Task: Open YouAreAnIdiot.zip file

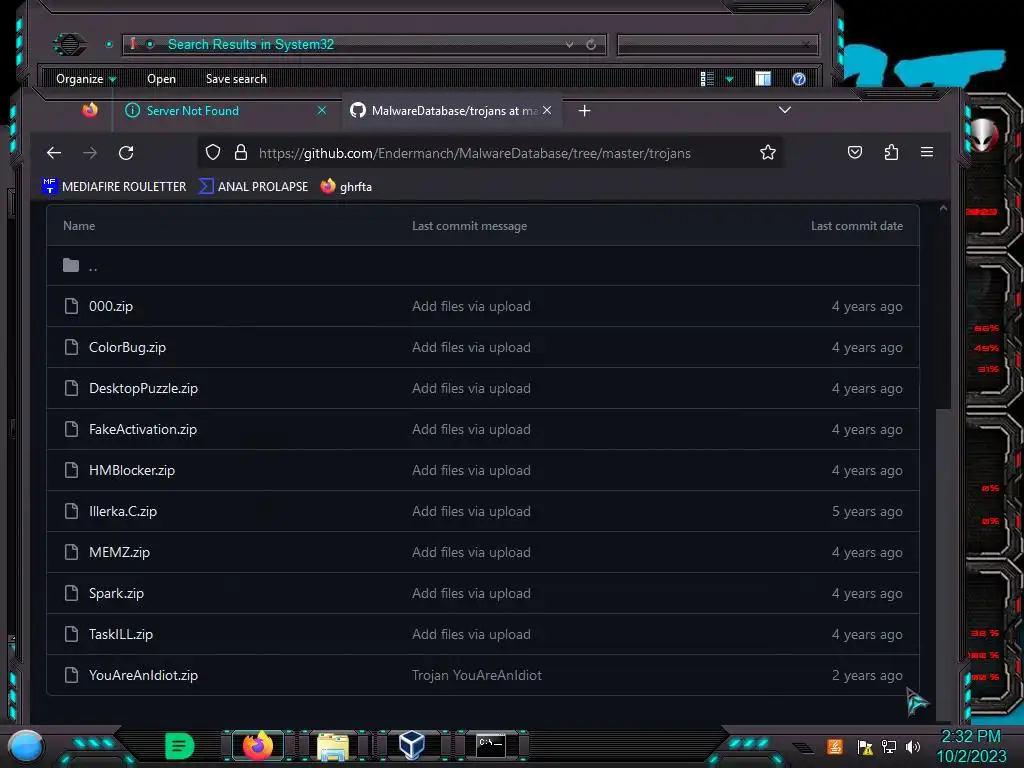Action: tap(143, 675)
